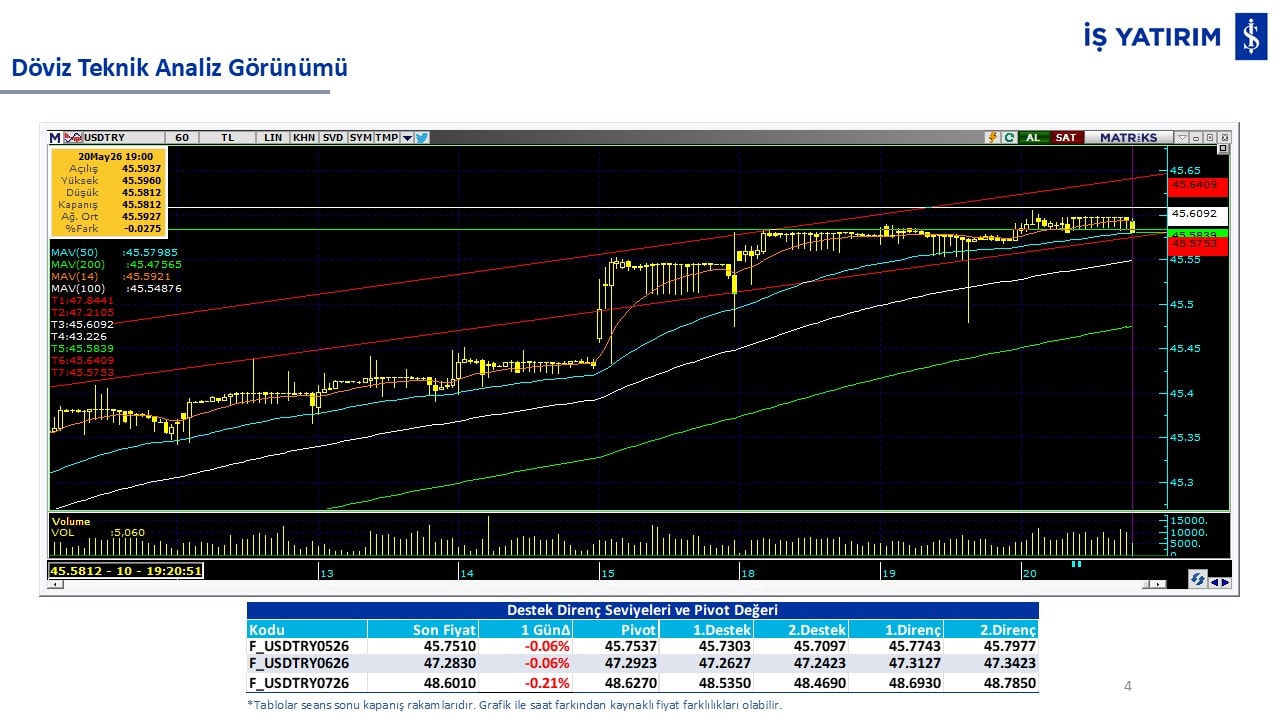The height and width of the screenshot is (720, 1280).
Task: Click the horizontal scrollbar under the chart
Action: tap(607, 584)
